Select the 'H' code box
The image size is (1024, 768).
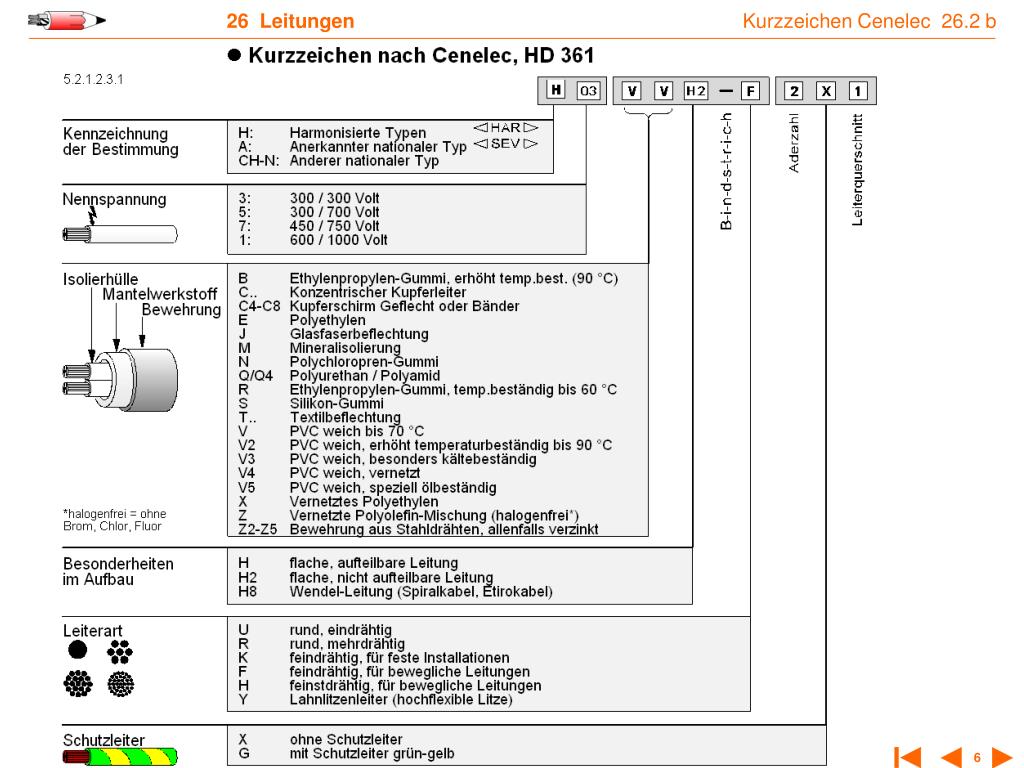556,90
